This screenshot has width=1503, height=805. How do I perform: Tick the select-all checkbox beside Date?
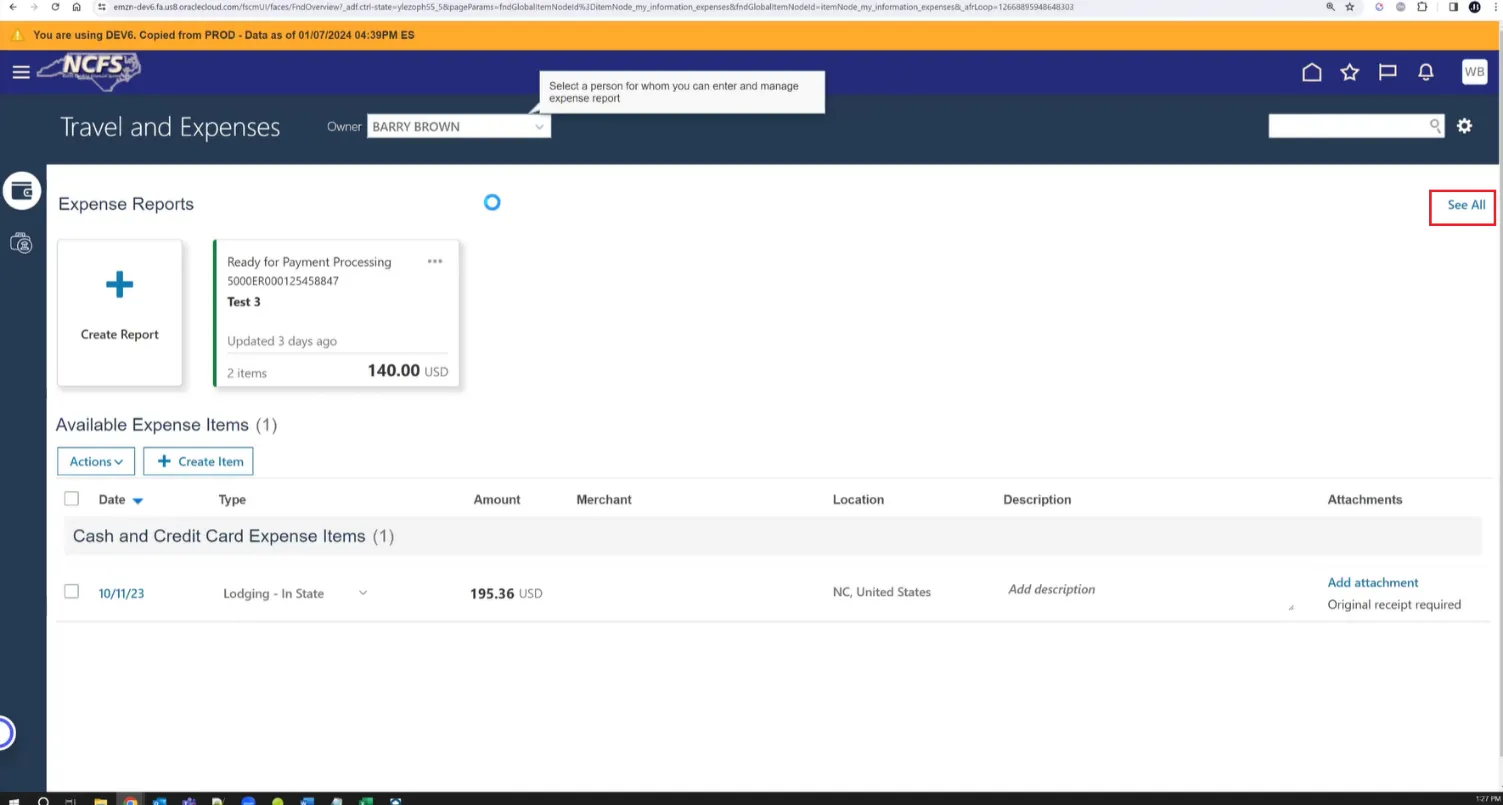[71, 499]
